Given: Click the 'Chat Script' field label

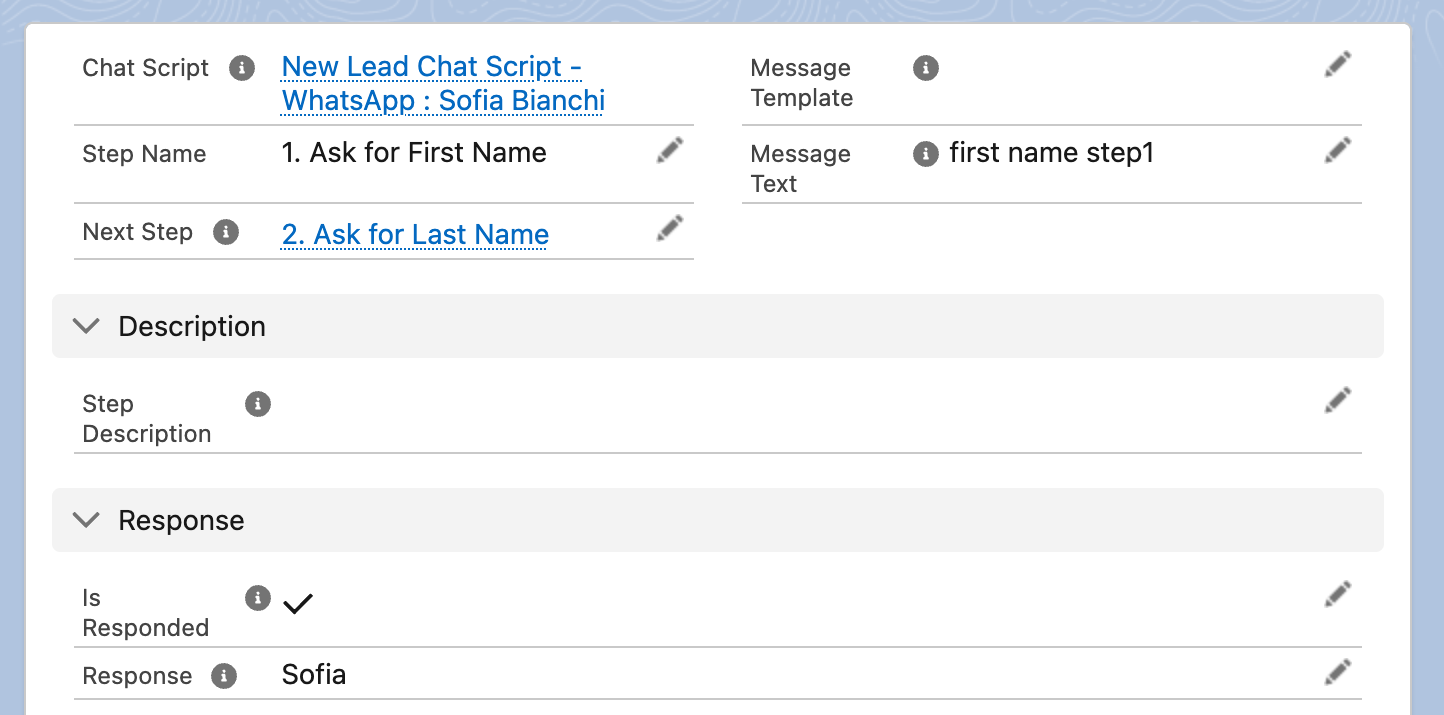Looking at the screenshot, I should (145, 68).
